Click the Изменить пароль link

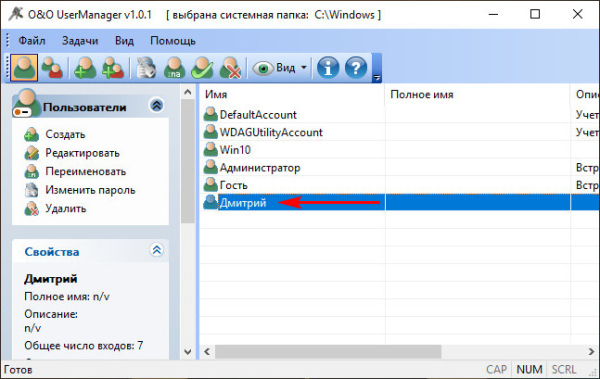tap(90, 190)
